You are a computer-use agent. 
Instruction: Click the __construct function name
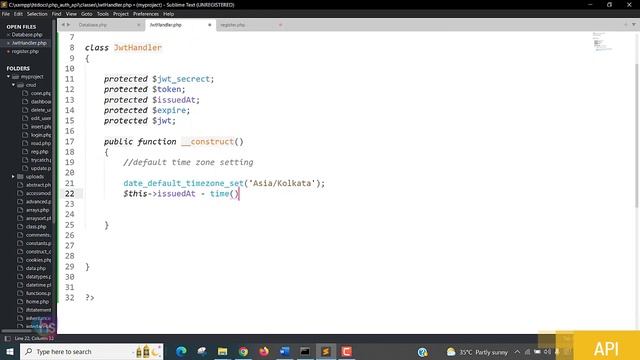208,142
